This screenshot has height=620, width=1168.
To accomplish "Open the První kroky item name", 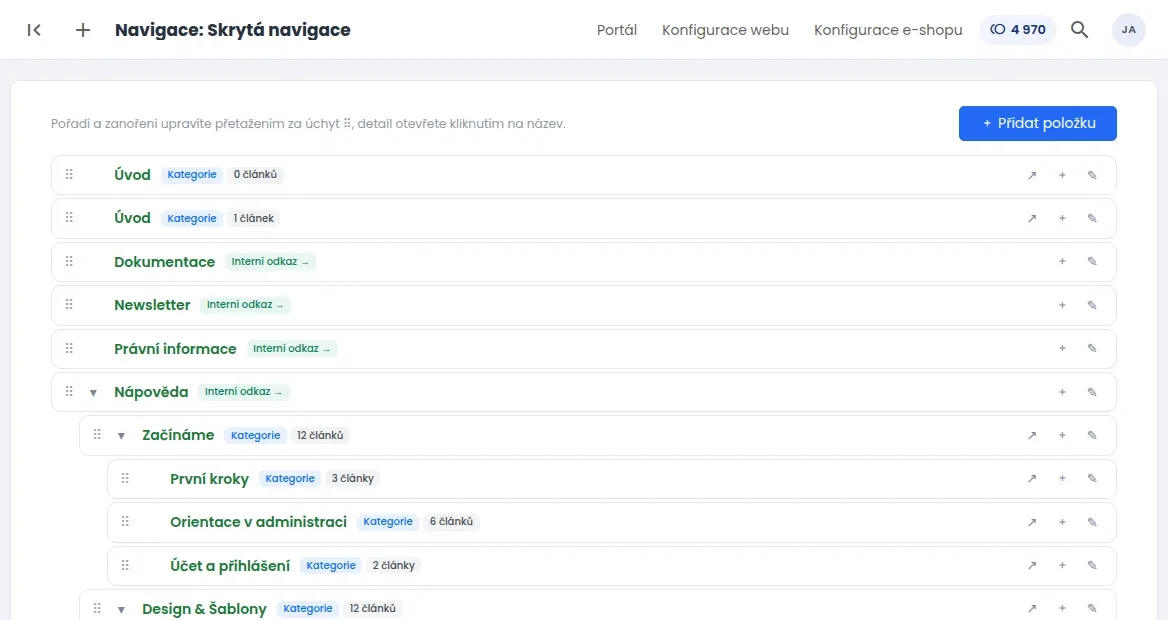I will (209, 478).
